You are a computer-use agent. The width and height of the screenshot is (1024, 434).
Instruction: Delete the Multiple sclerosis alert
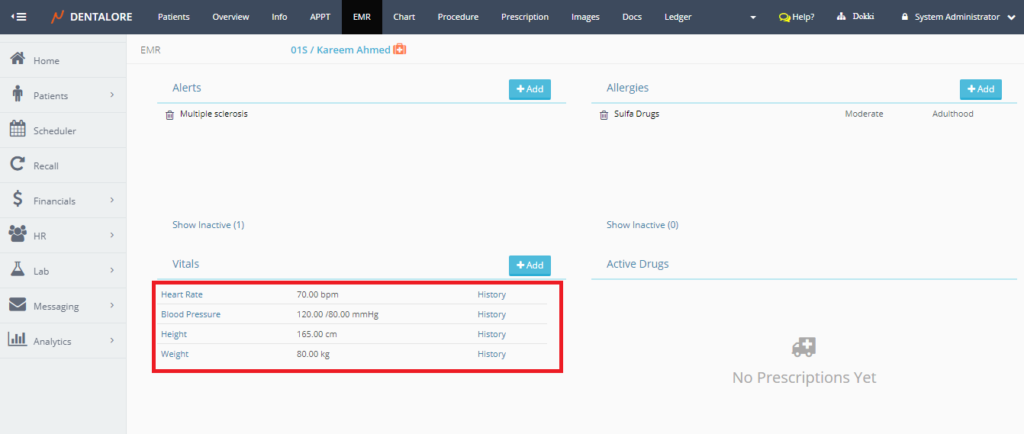pyautogui.click(x=170, y=115)
